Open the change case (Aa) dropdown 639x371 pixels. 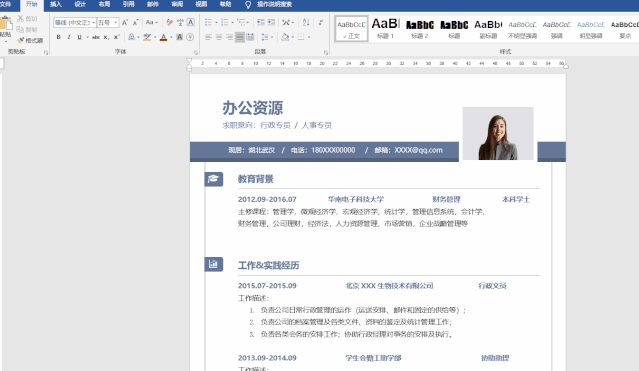[152, 22]
